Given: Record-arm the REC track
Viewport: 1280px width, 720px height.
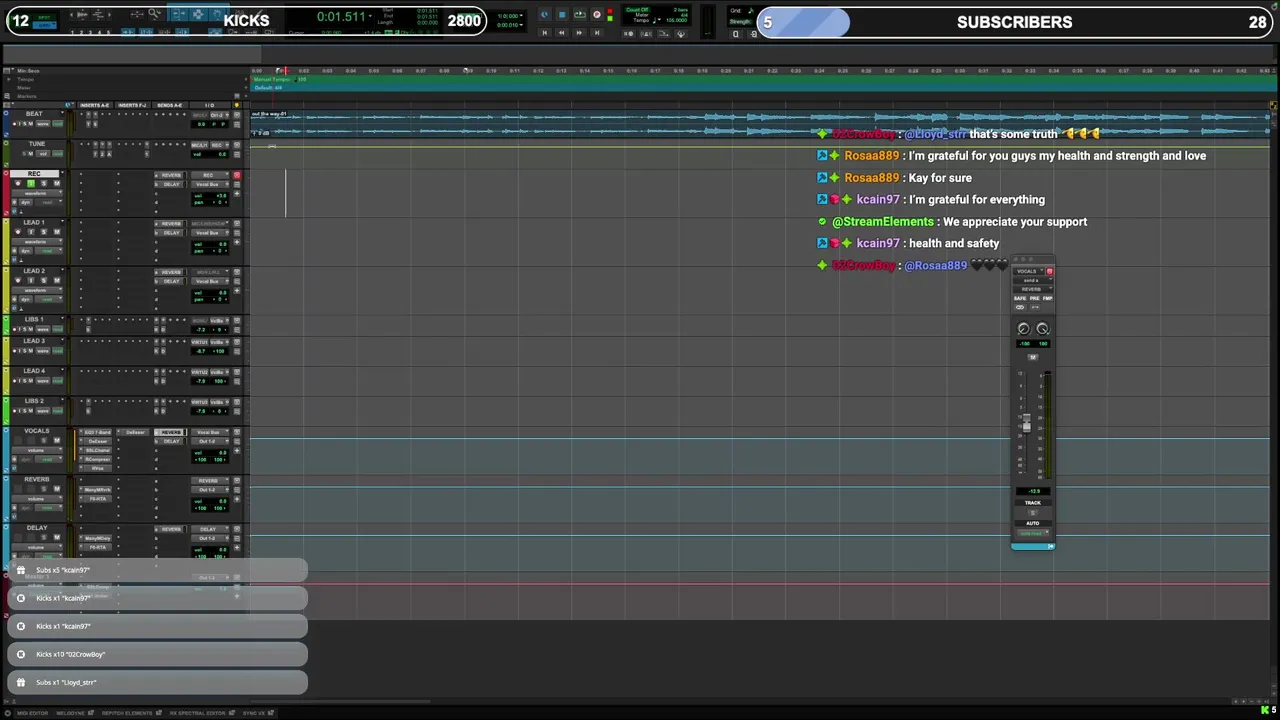Looking at the screenshot, I should (x=18, y=183).
